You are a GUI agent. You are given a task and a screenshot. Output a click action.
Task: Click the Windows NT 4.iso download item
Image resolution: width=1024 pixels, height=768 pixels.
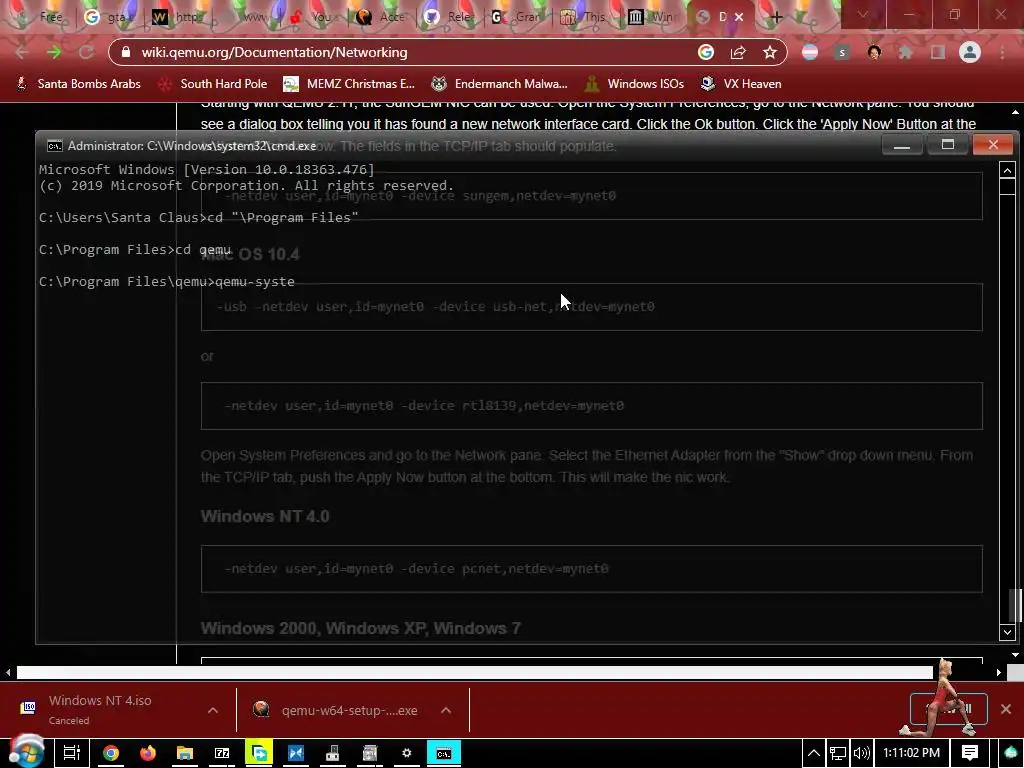click(101, 710)
